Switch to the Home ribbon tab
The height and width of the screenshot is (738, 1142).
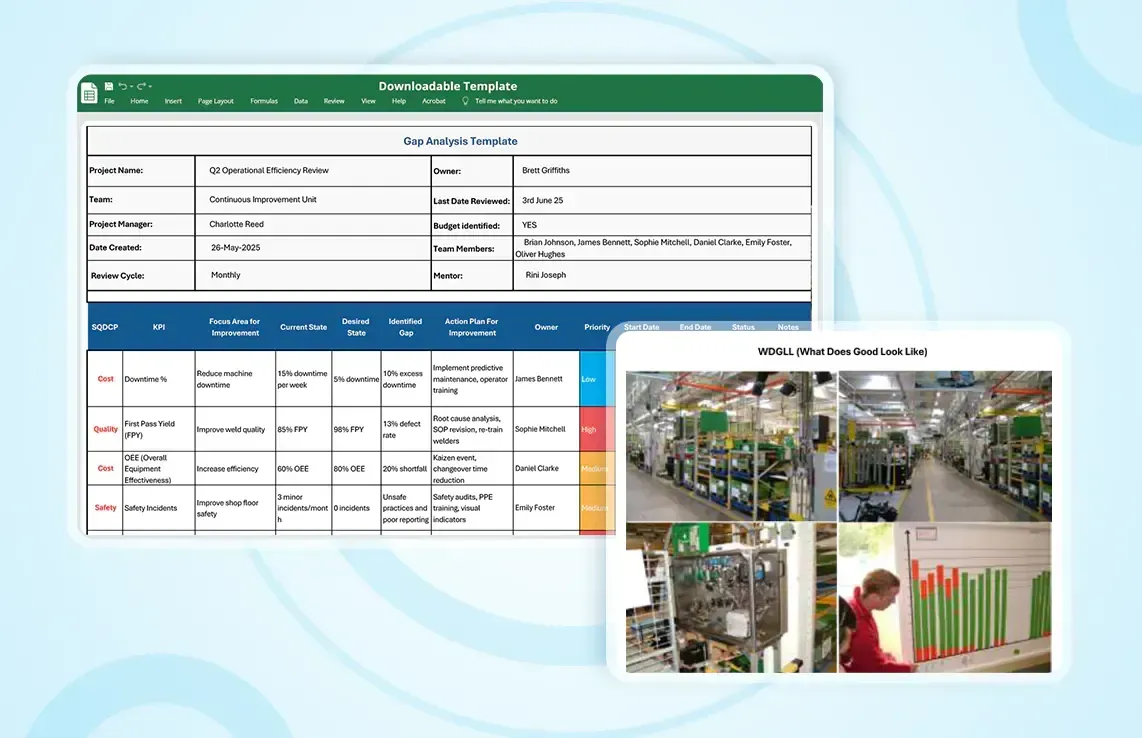pos(139,101)
